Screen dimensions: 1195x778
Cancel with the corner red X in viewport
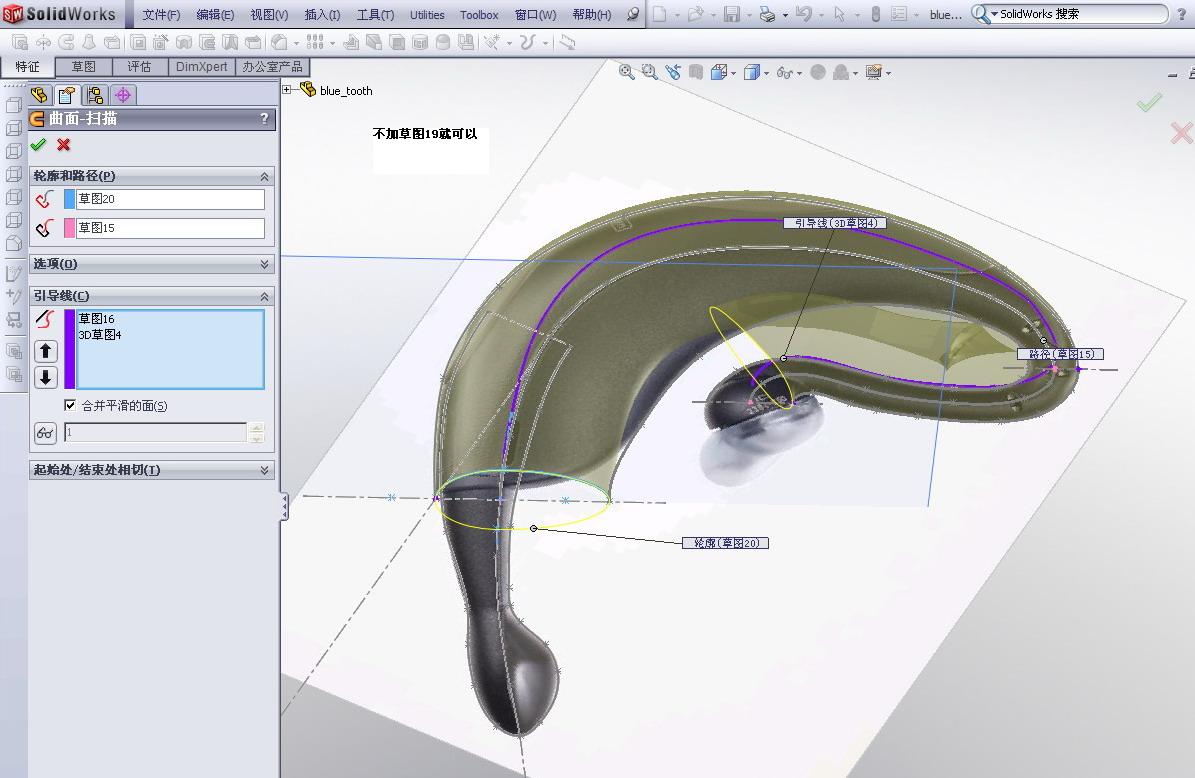[x=1181, y=133]
